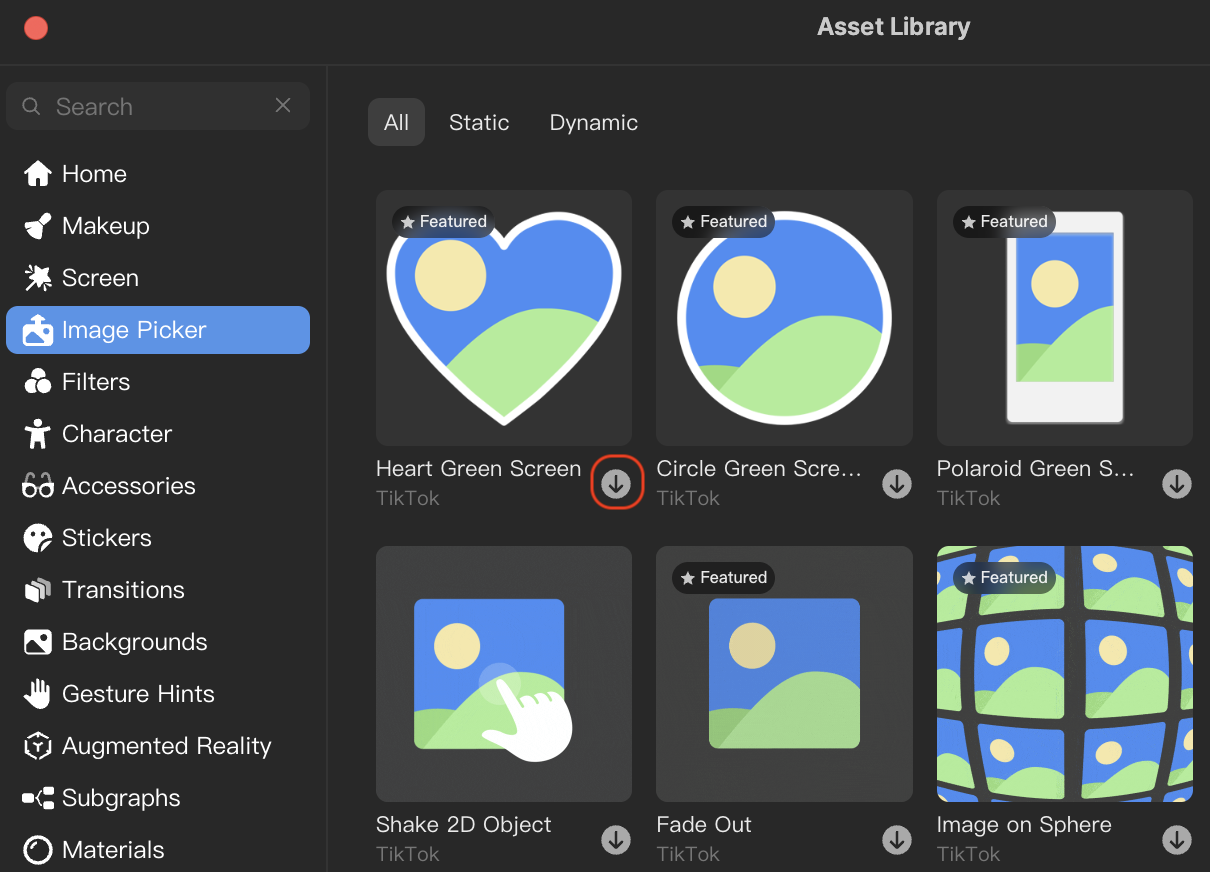Click the Transitions icon in sidebar
The width and height of the screenshot is (1210, 872).
pos(37,590)
